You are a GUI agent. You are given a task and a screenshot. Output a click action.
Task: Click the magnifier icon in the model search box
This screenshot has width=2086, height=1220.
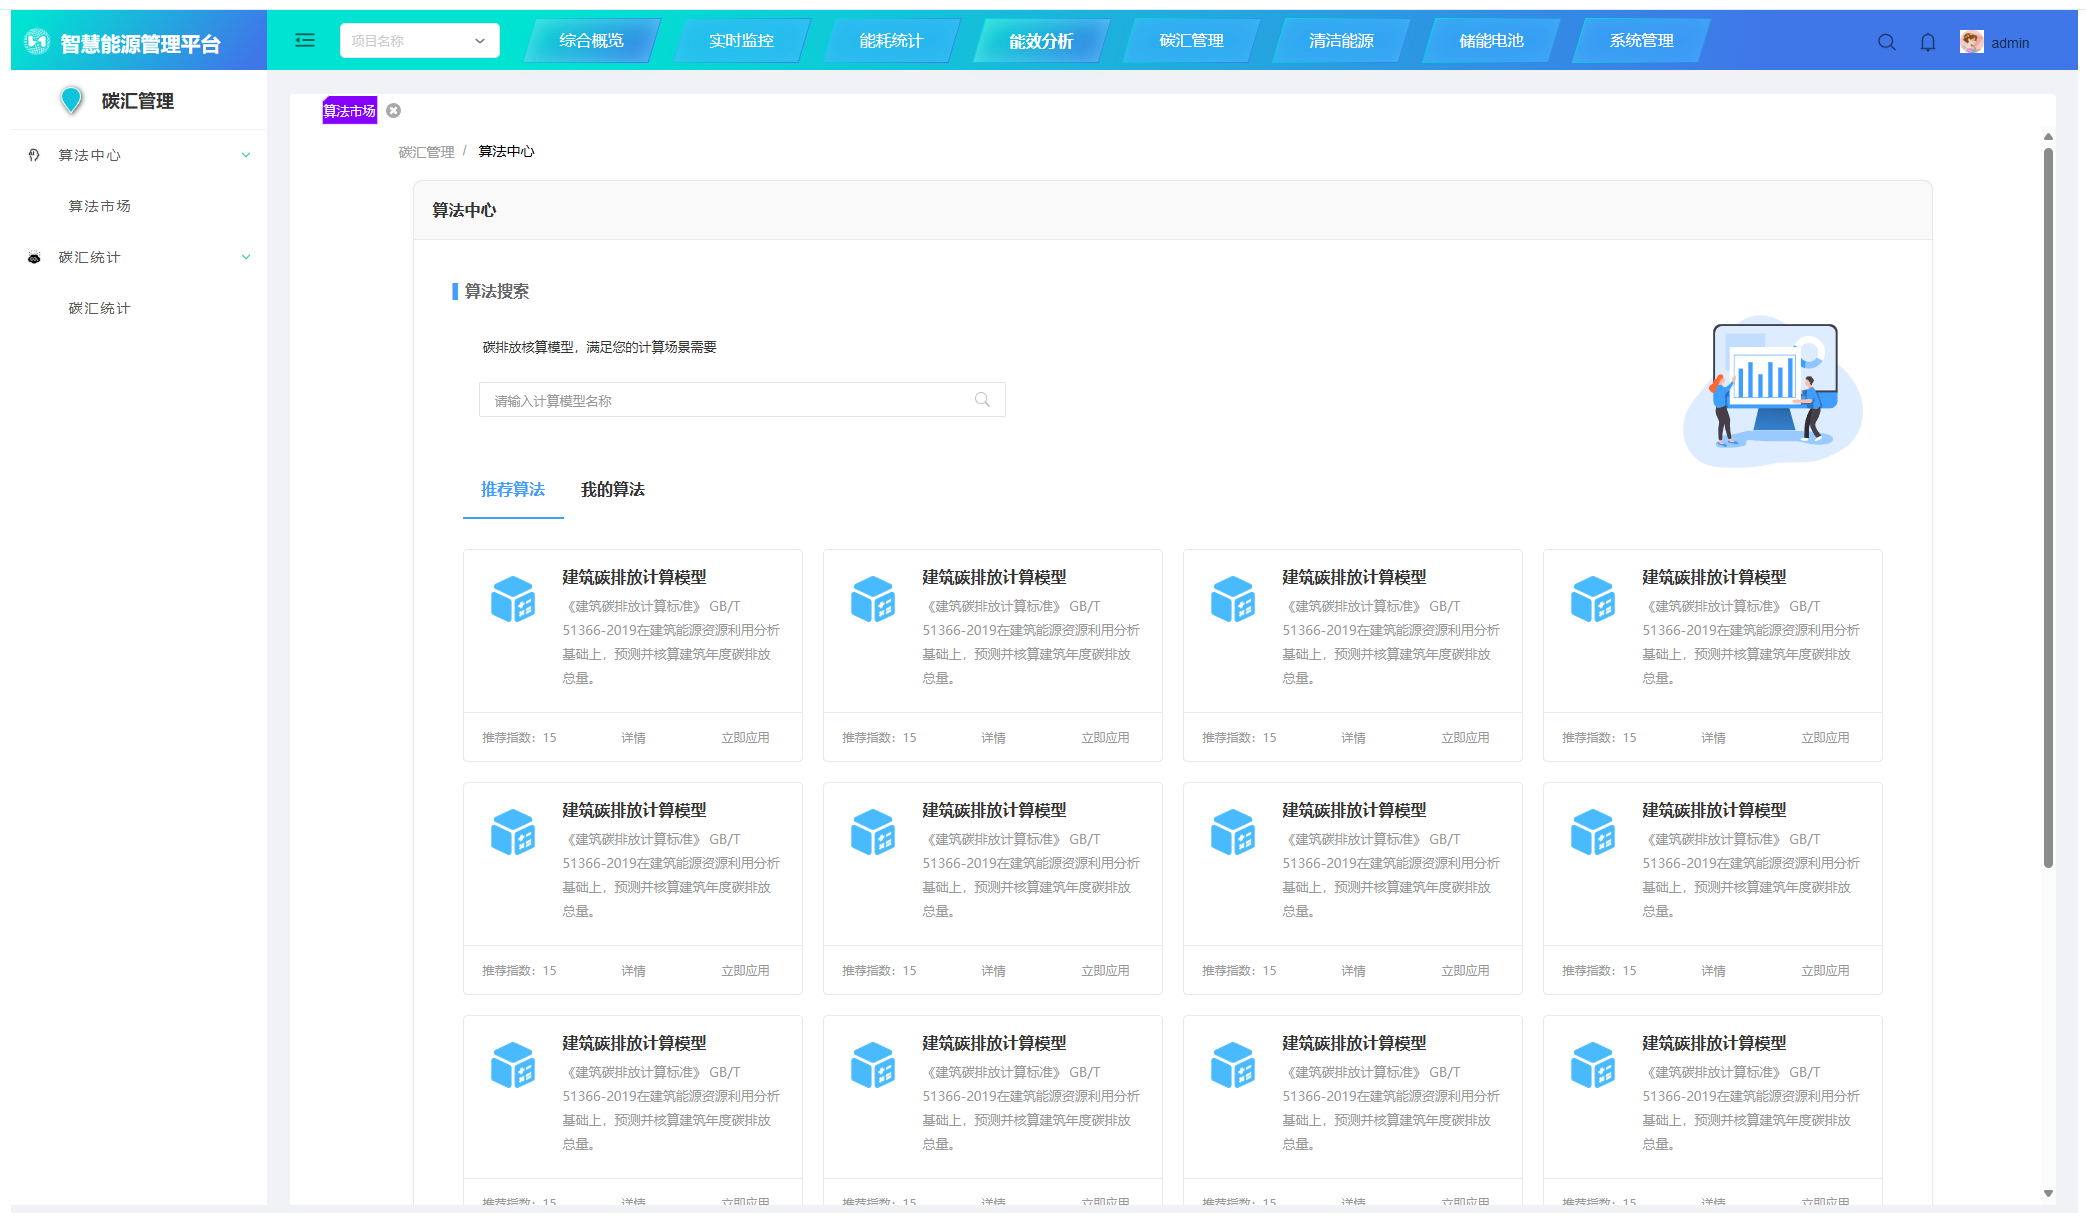(x=982, y=400)
